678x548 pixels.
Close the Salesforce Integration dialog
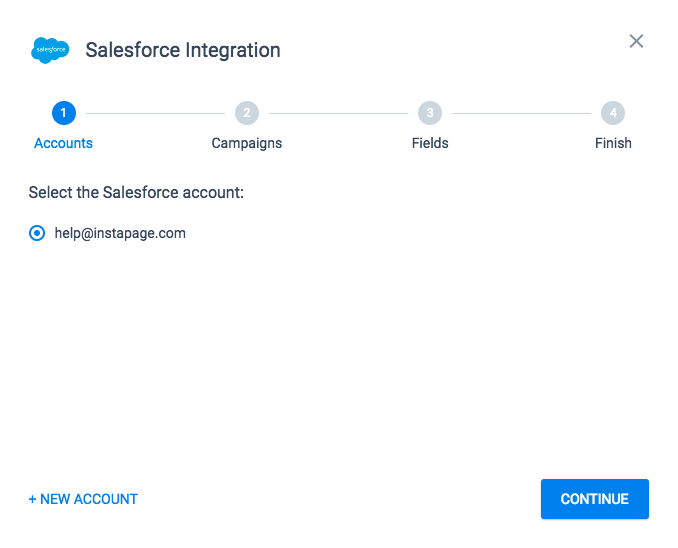click(x=636, y=42)
